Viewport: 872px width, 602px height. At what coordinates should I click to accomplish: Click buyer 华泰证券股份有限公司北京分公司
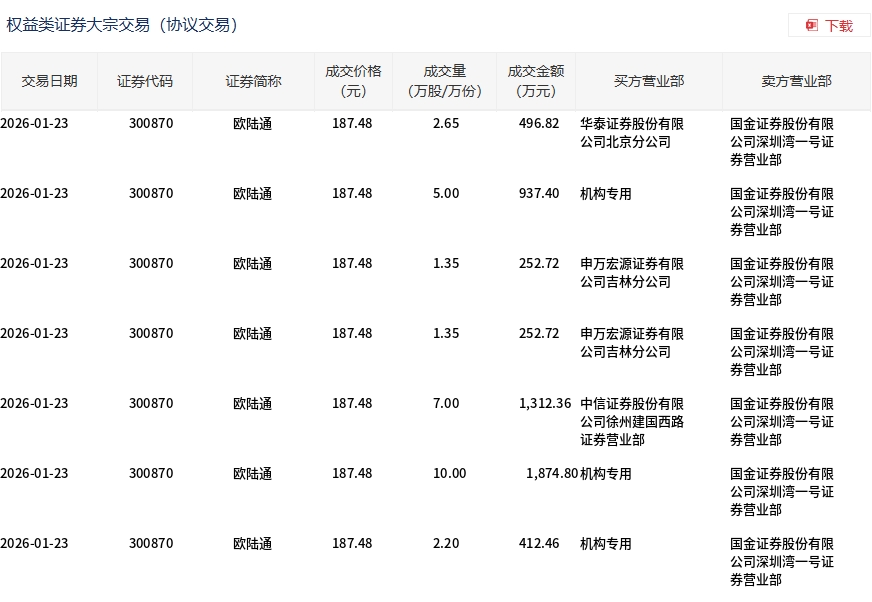coord(632,133)
